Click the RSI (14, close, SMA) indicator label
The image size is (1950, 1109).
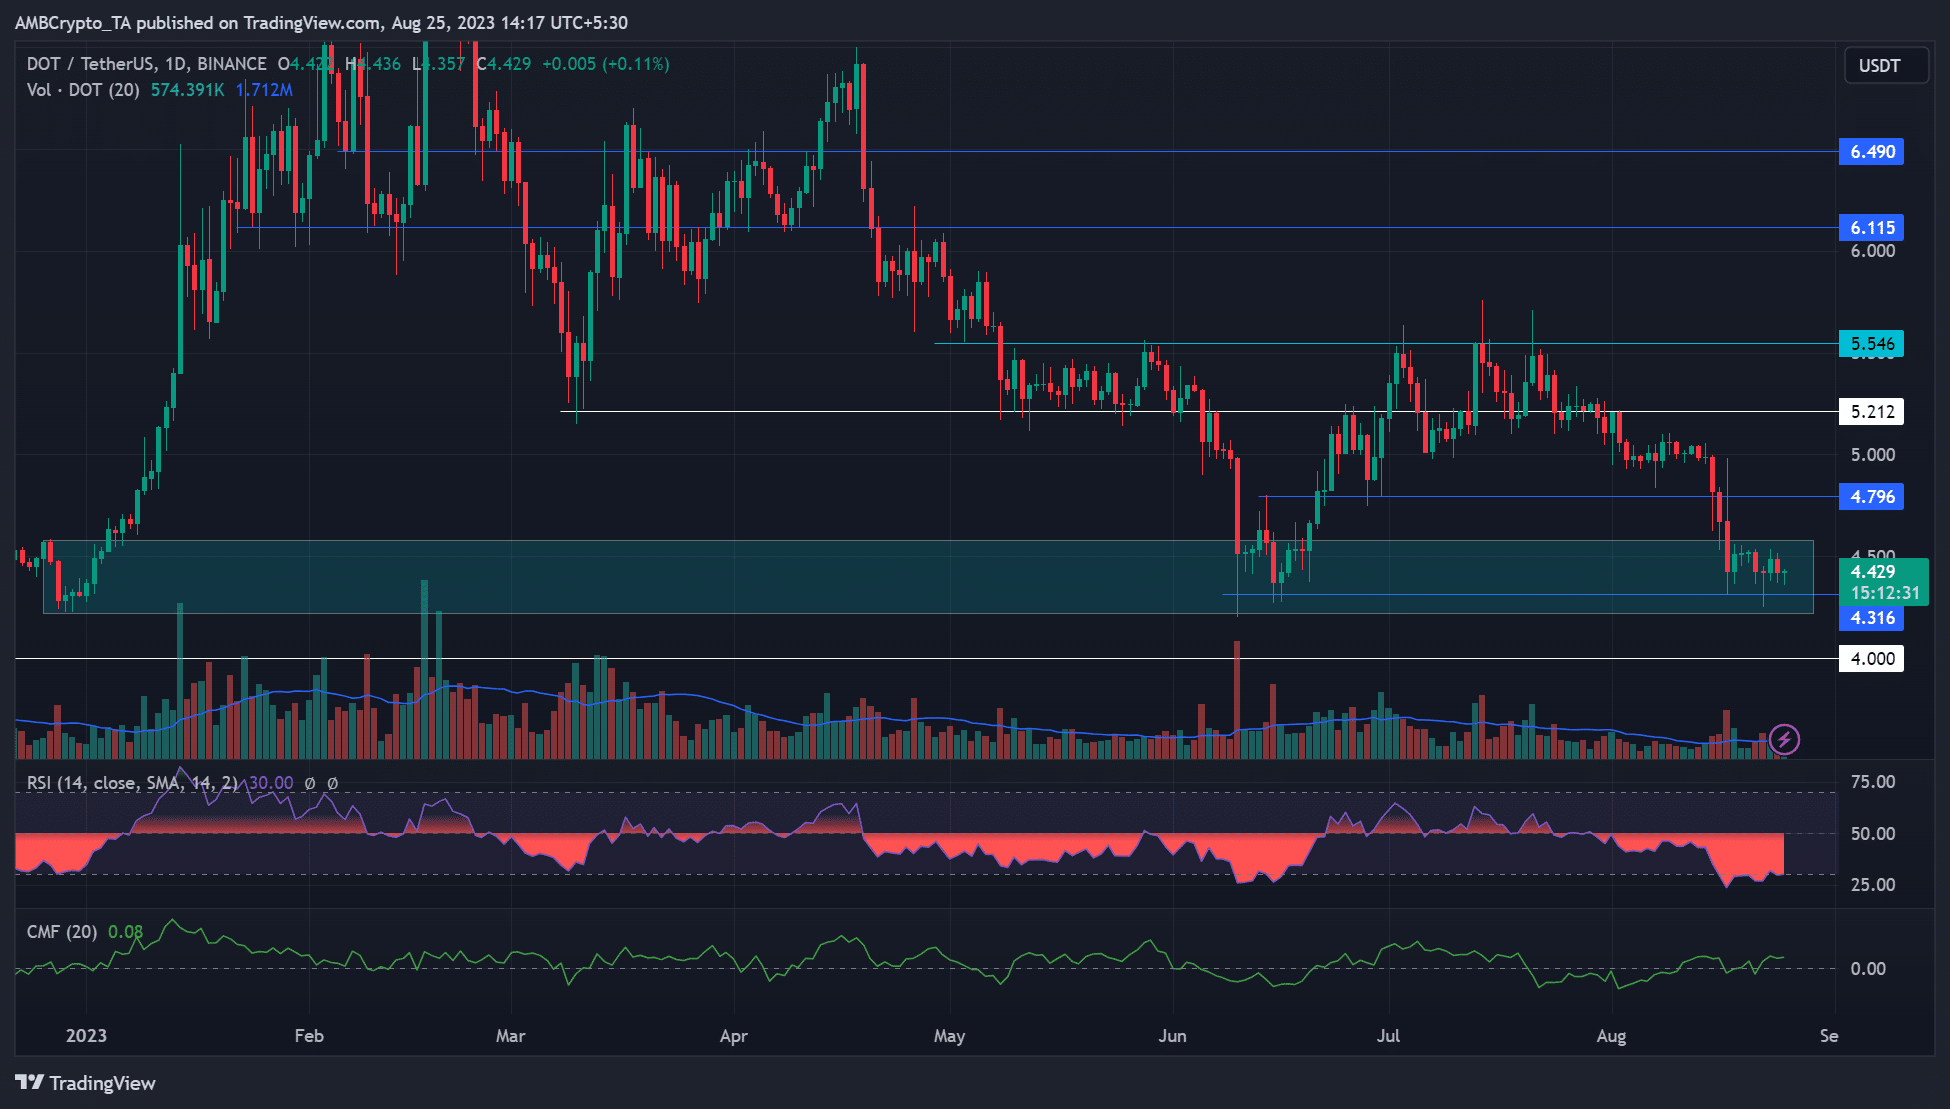pyautogui.click(x=133, y=783)
